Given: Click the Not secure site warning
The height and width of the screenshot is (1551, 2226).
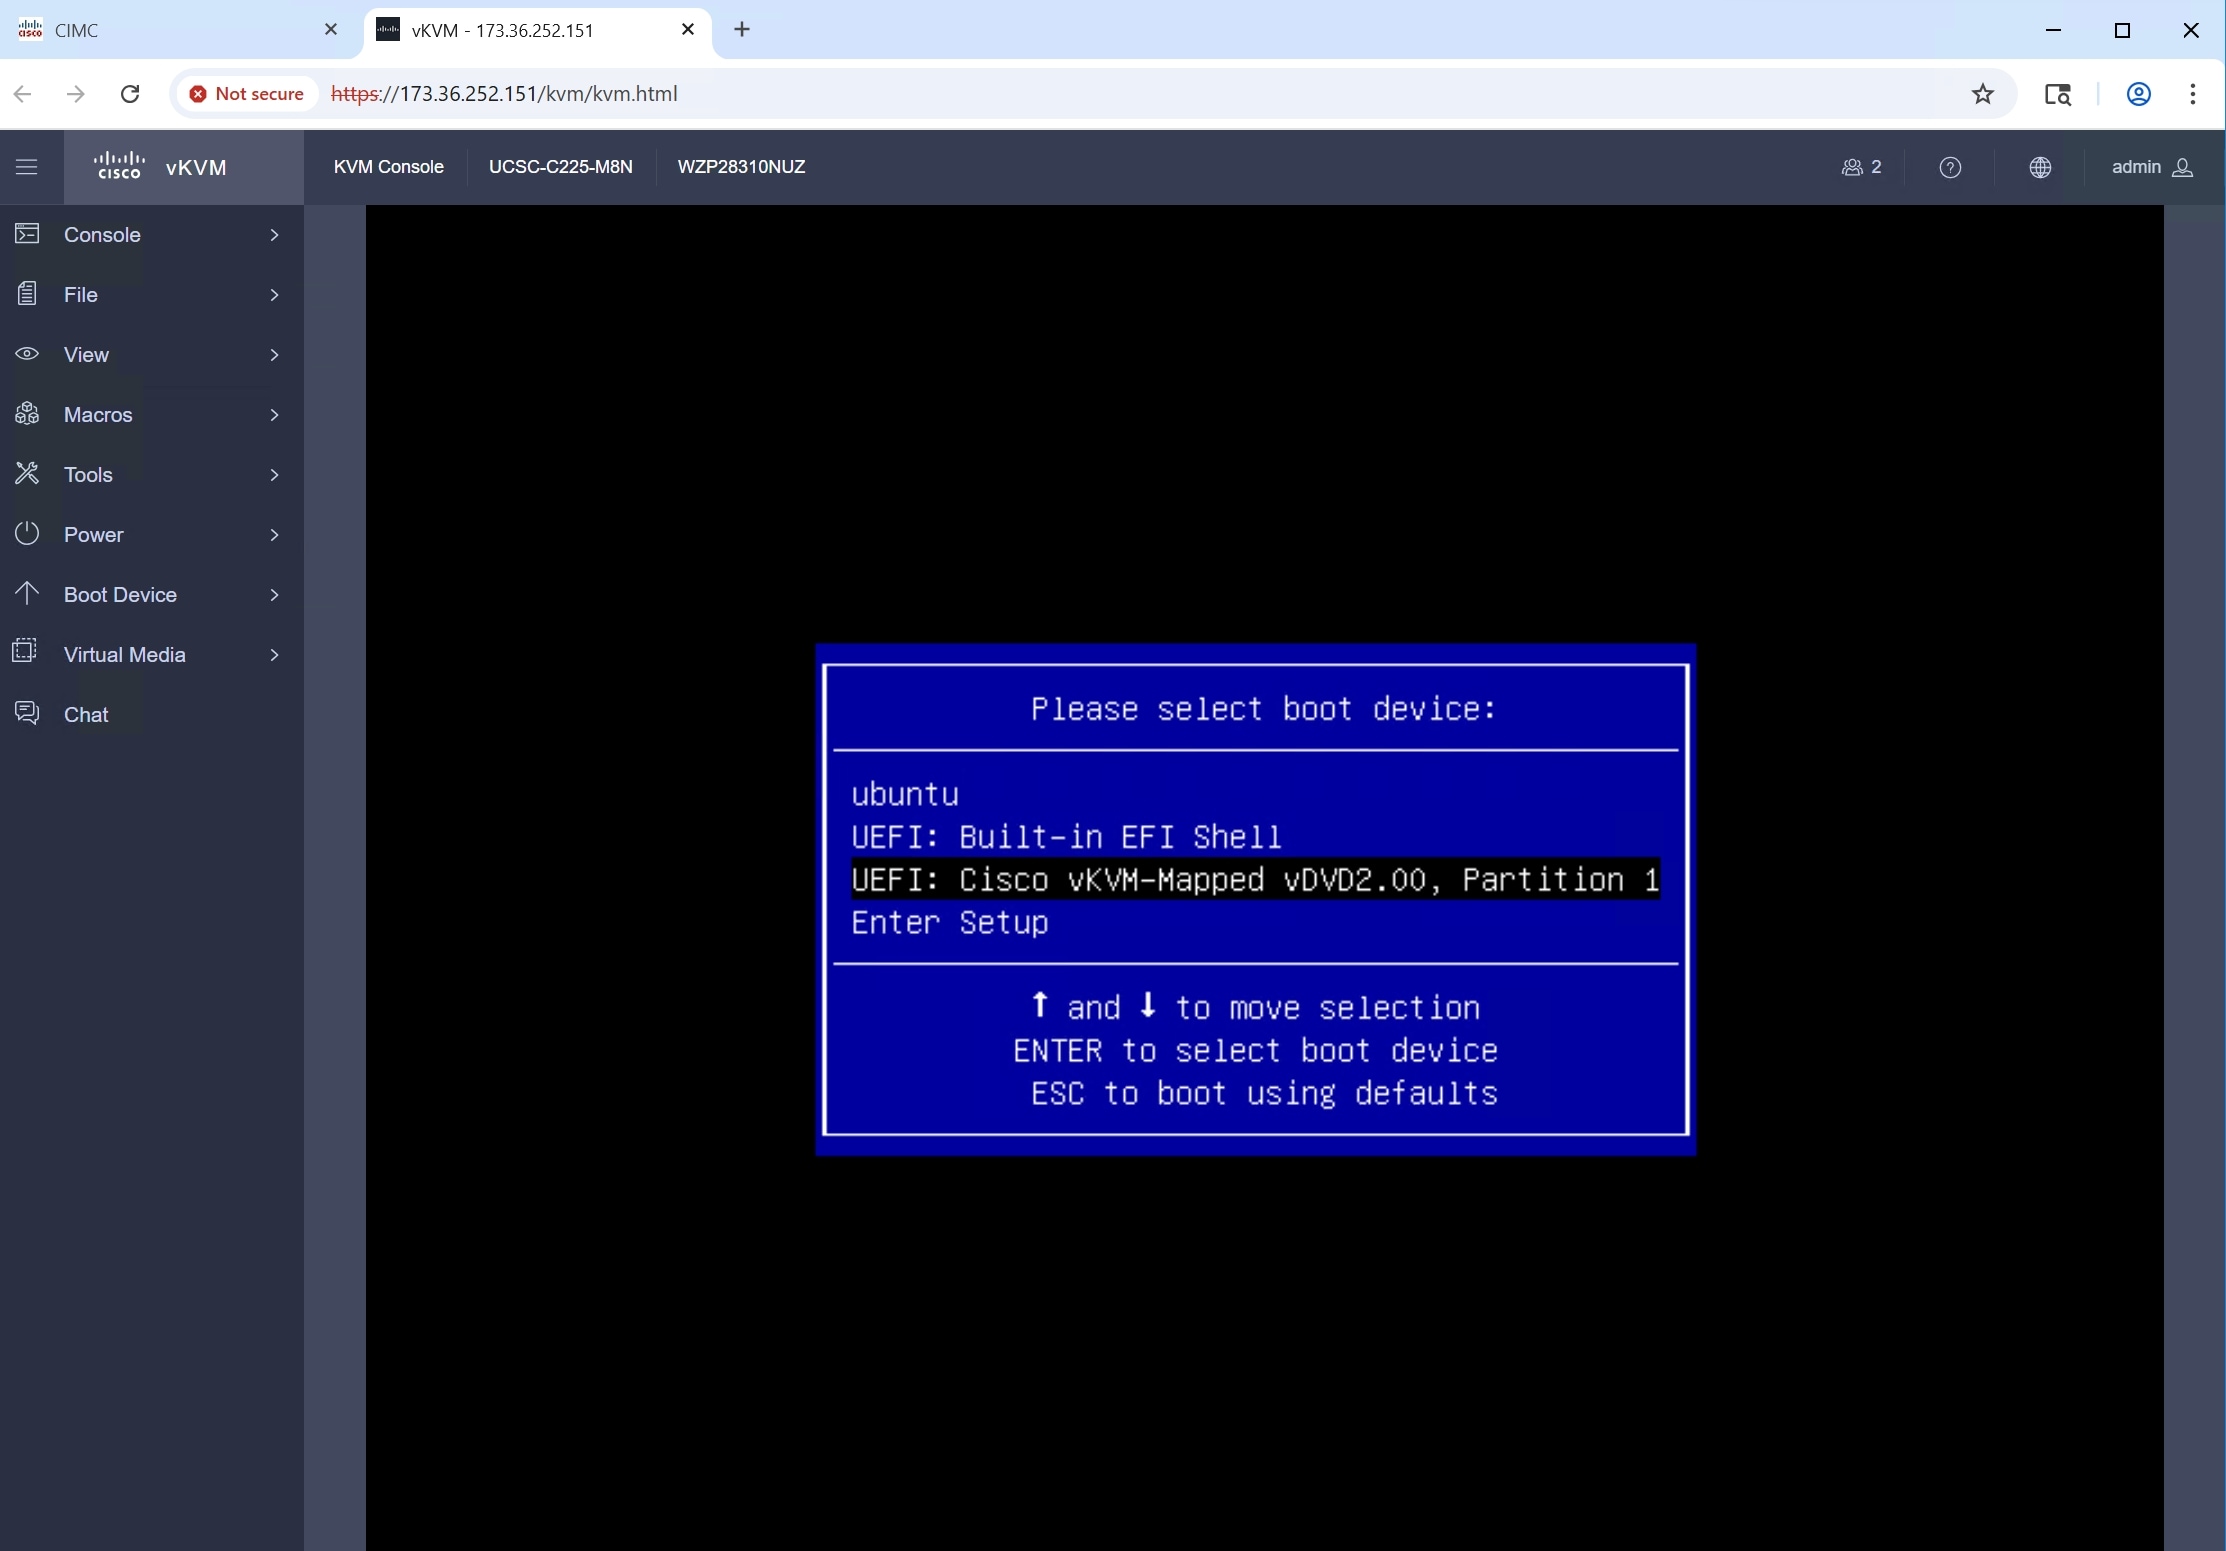Looking at the screenshot, I should point(247,94).
